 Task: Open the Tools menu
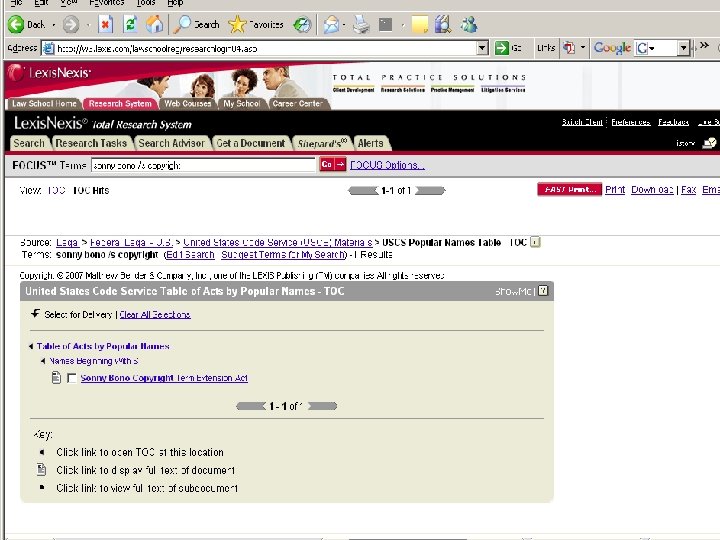145,3
